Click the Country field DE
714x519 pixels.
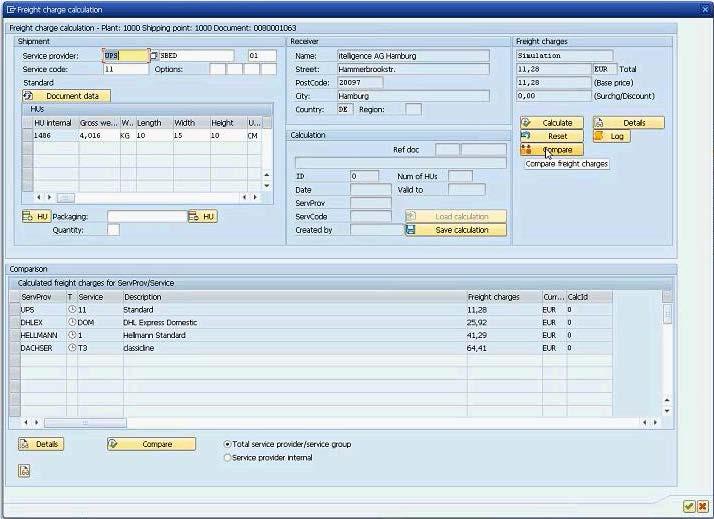click(x=345, y=109)
